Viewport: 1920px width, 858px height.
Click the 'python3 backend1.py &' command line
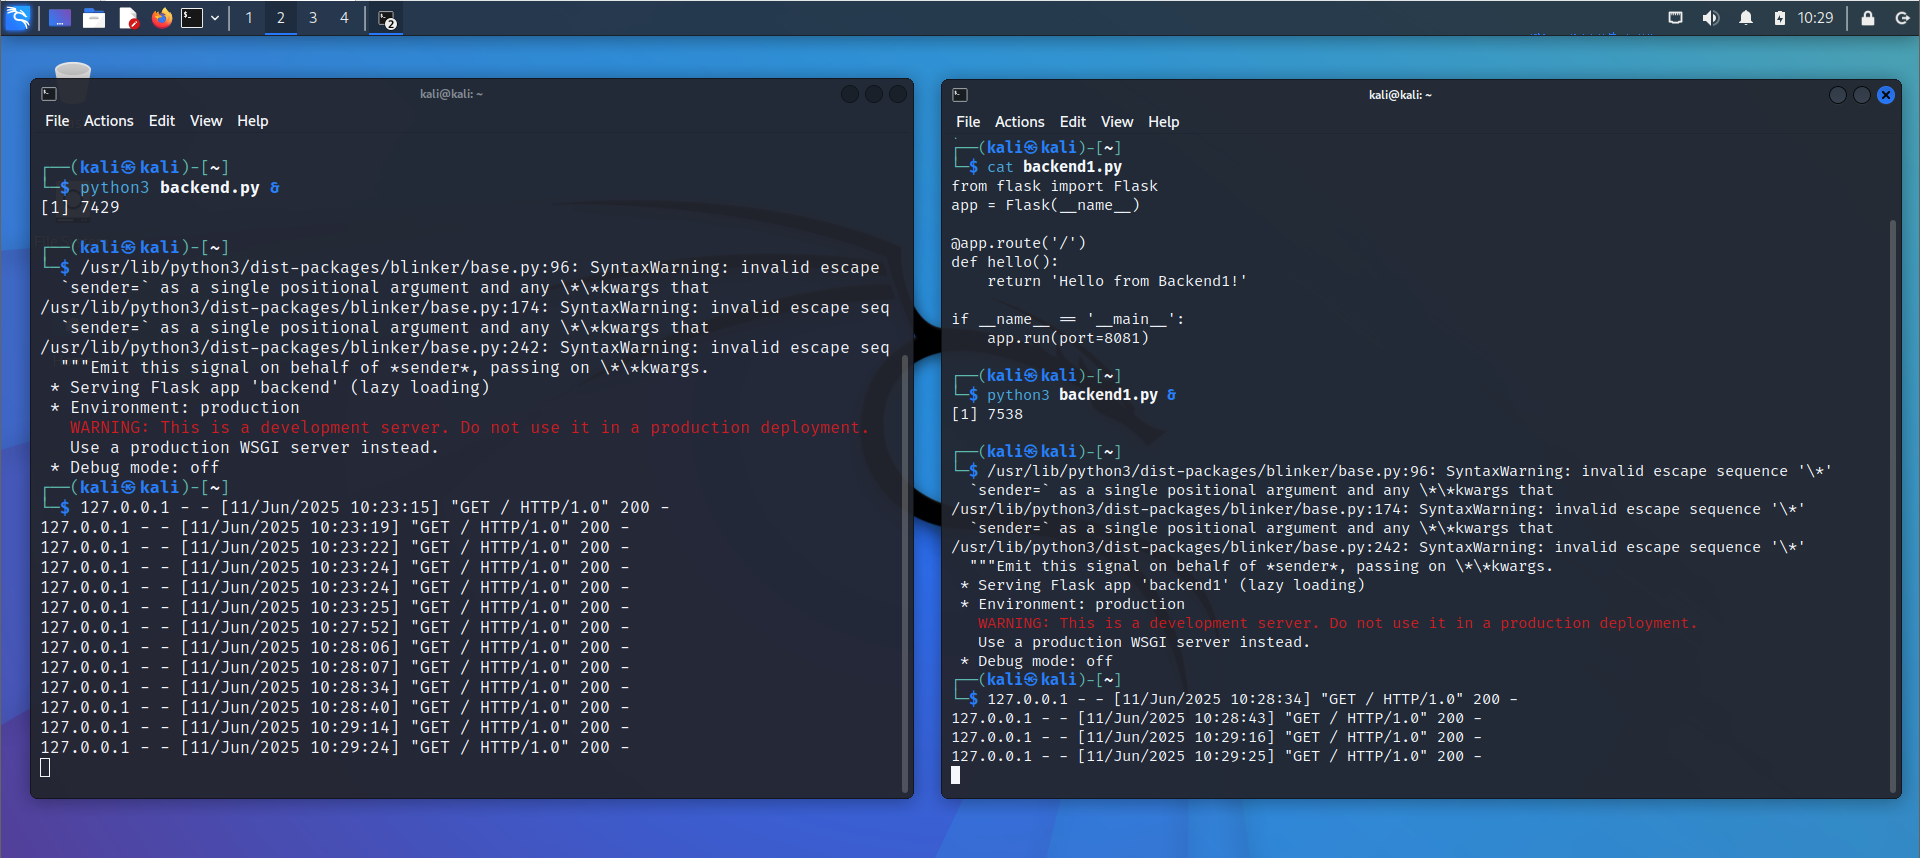(1081, 395)
